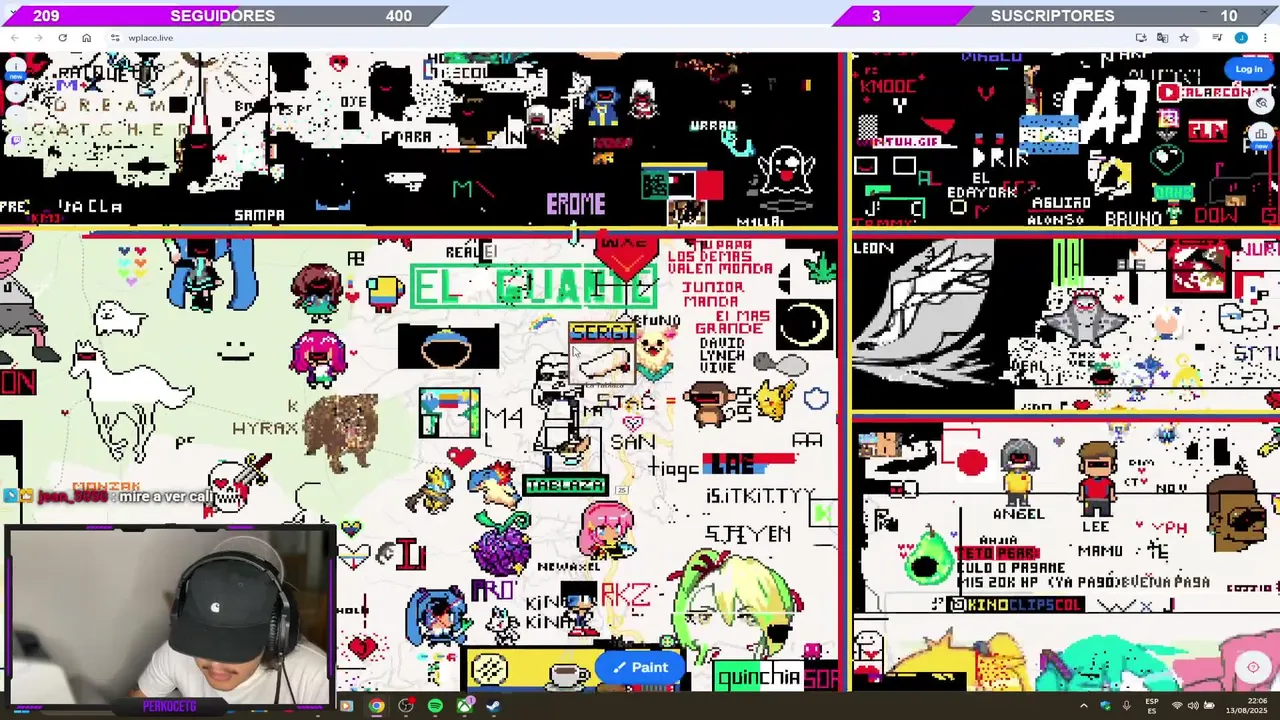The height and width of the screenshot is (720, 1280).
Task: Click the EROME pixel text on canvas
Action: point(576,204)
